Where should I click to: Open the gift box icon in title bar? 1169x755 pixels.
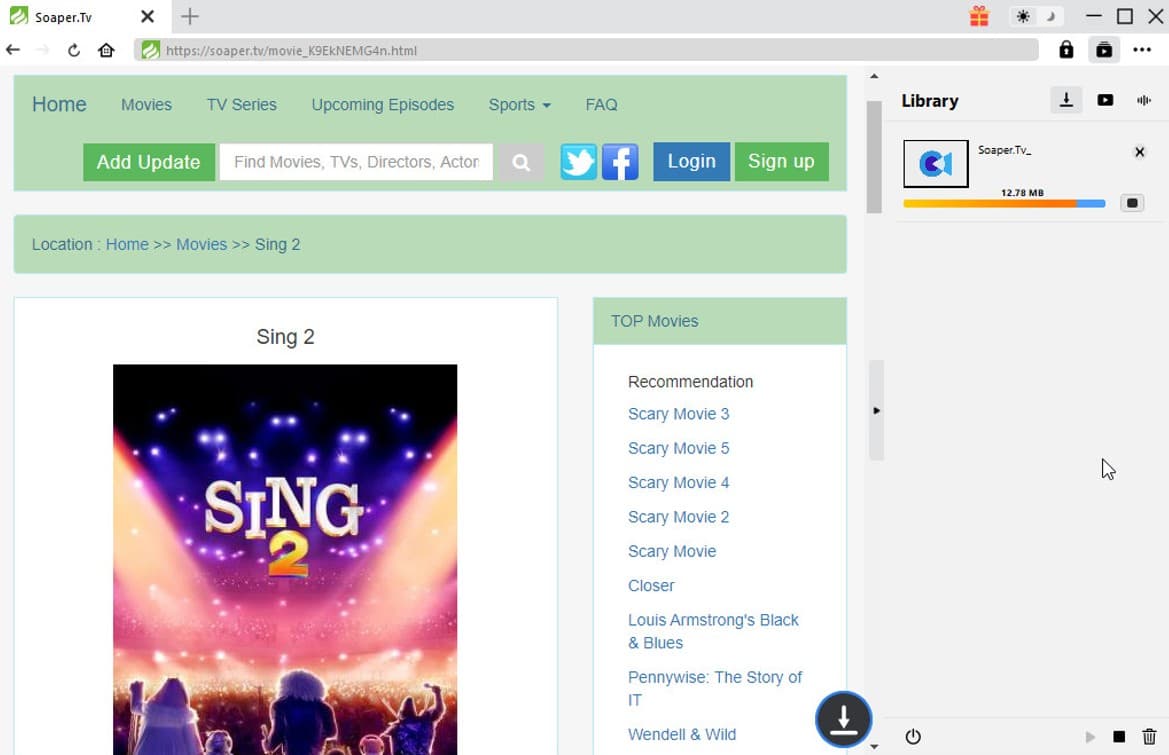point(979,17)
